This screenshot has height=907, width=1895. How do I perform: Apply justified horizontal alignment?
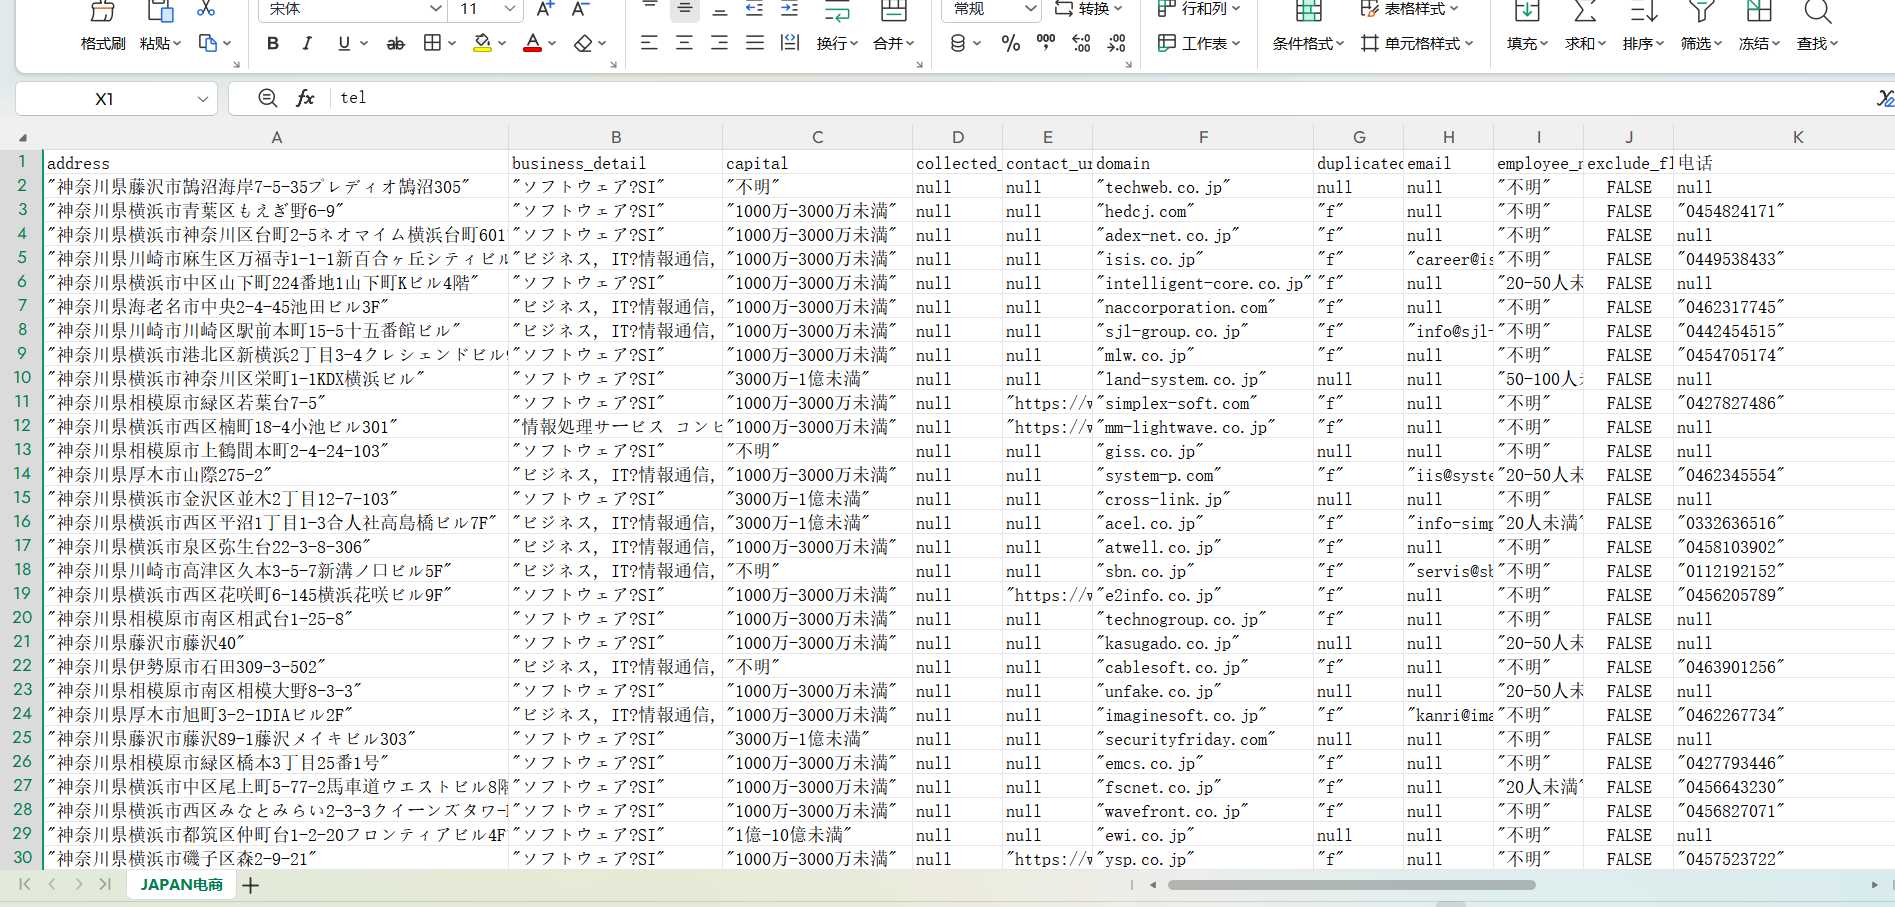click(755, 43)
